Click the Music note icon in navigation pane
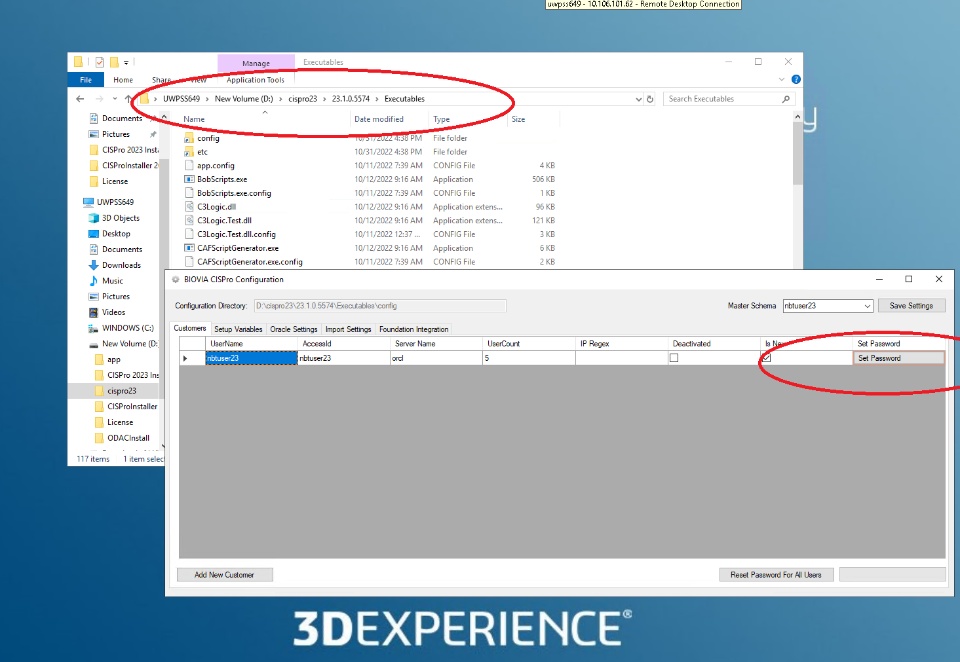Viewport: 960px width, 662px height. 94,280
